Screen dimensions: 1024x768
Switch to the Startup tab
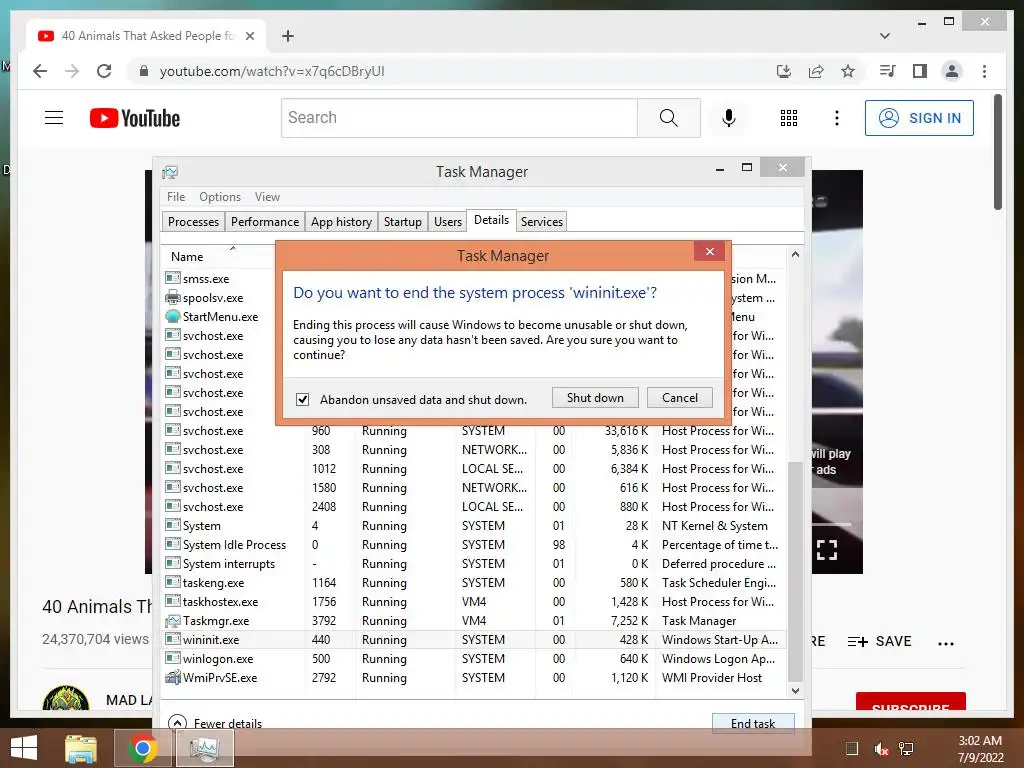(402, 221)
